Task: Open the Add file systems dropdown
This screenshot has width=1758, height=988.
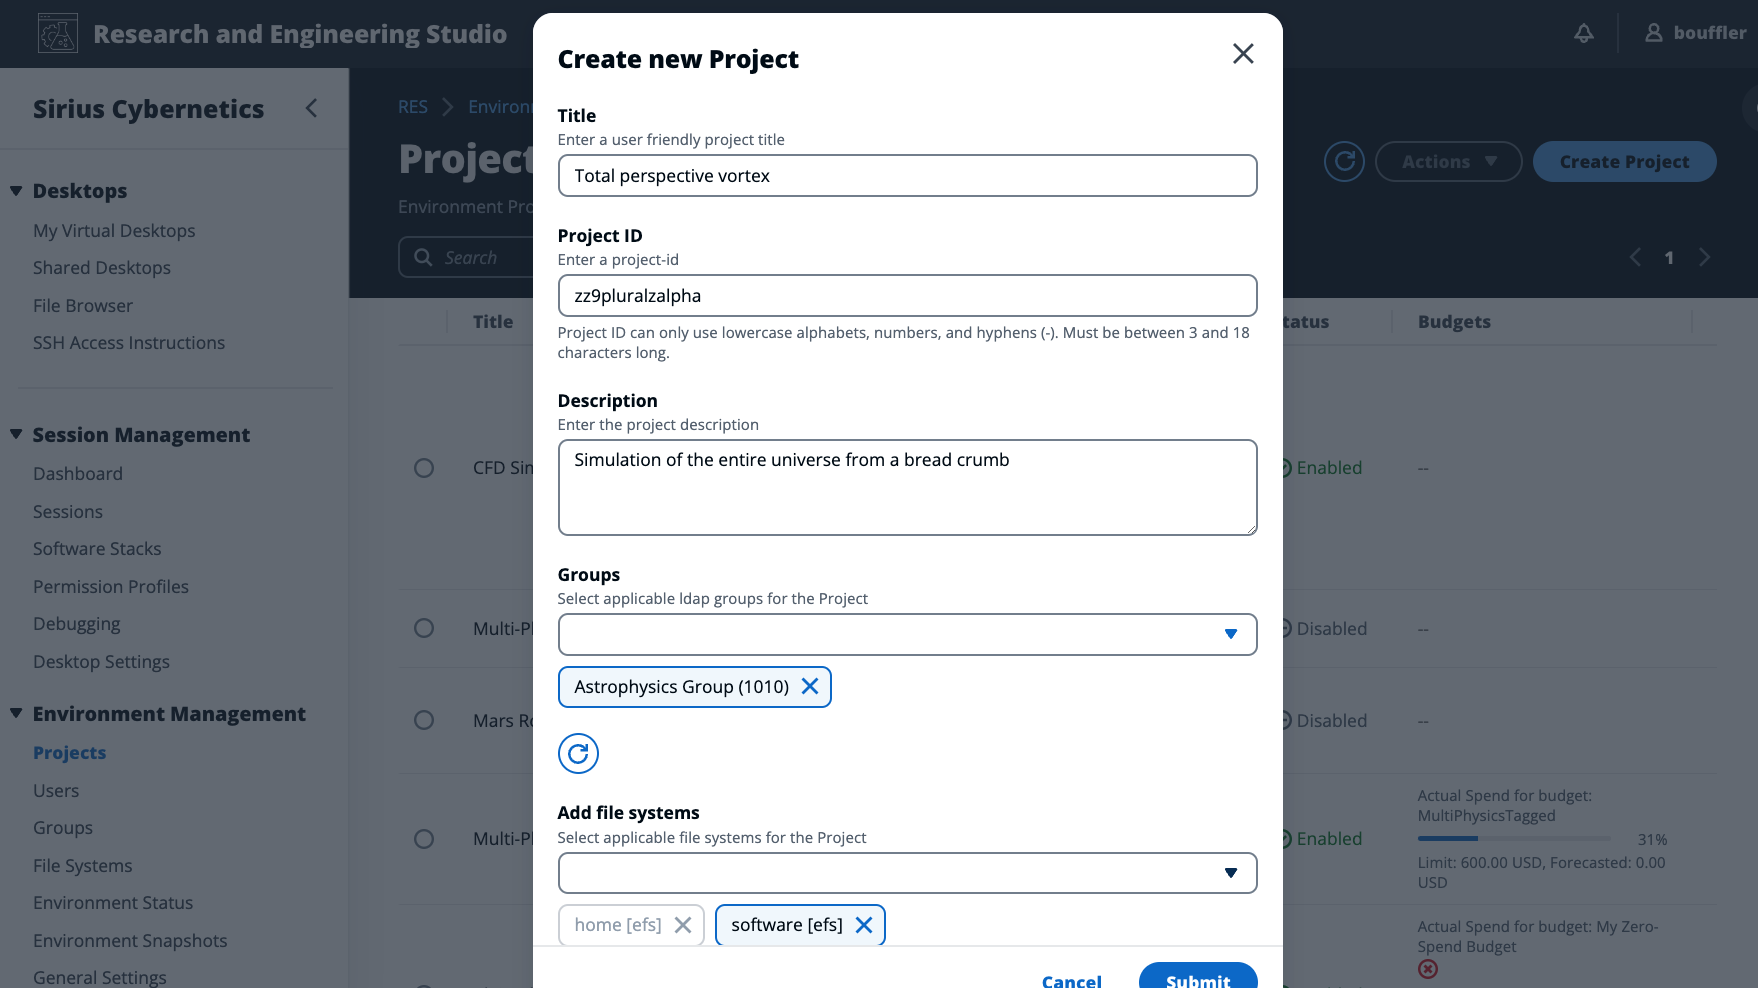Action: coord(1231,873)
